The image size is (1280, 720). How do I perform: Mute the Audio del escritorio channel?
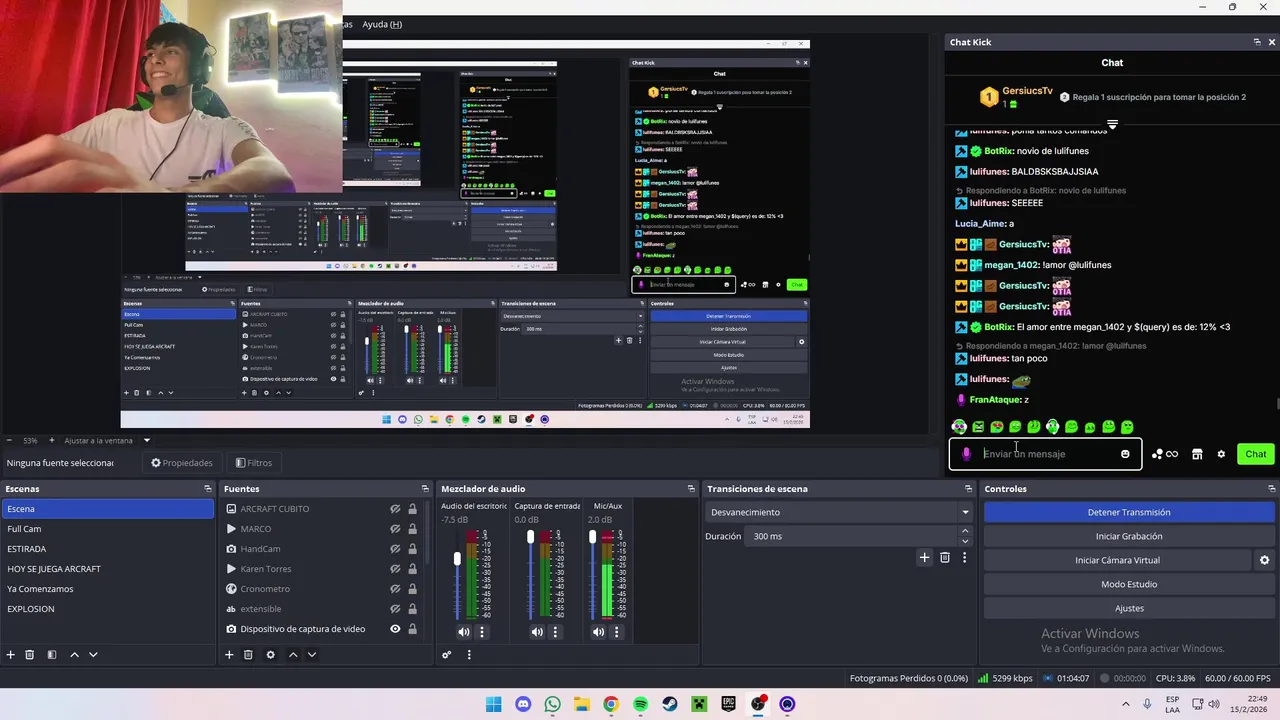pyautogui.click(x=463, y=632)
